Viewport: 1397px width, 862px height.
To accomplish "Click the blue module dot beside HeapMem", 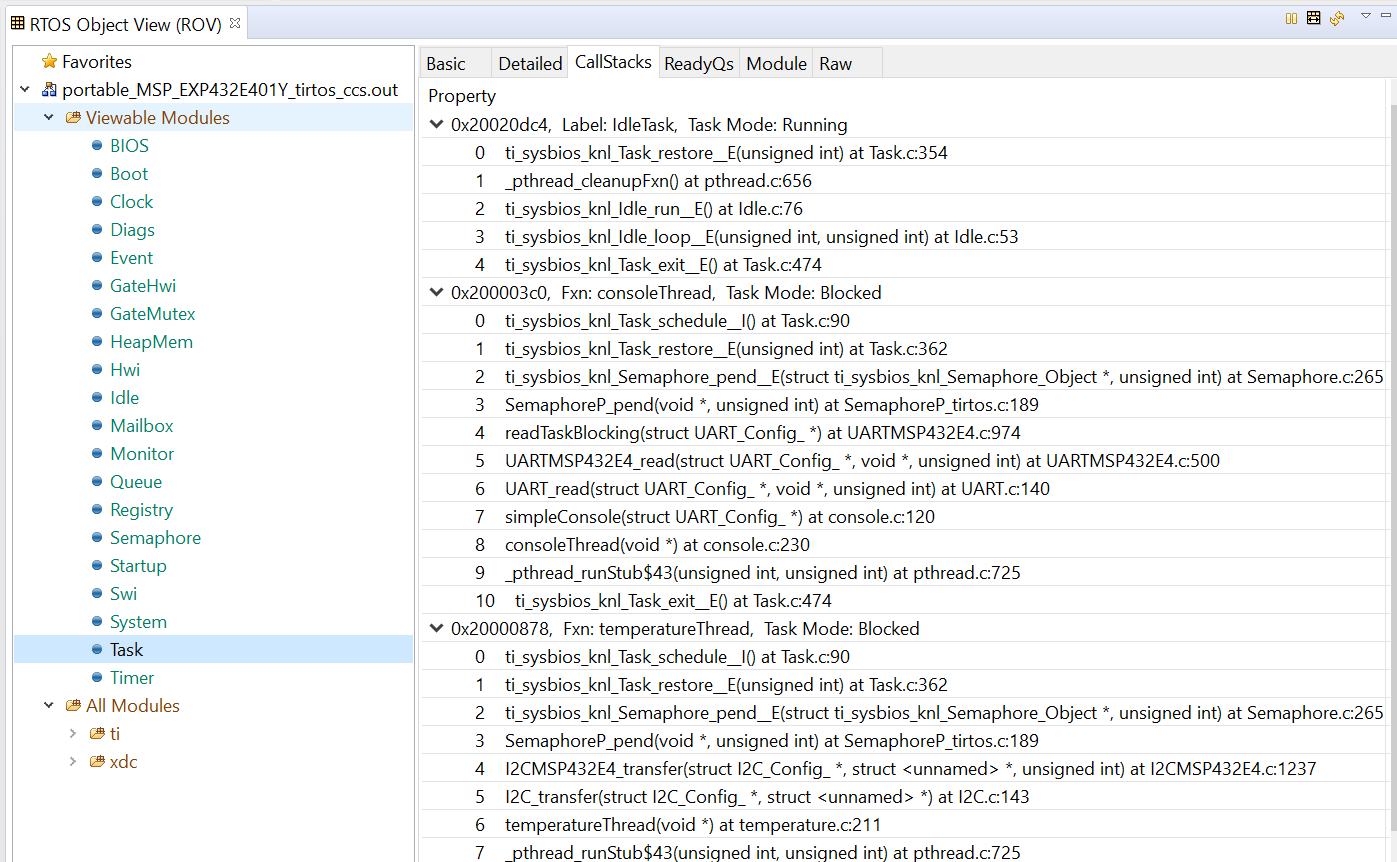I will 97,342.
